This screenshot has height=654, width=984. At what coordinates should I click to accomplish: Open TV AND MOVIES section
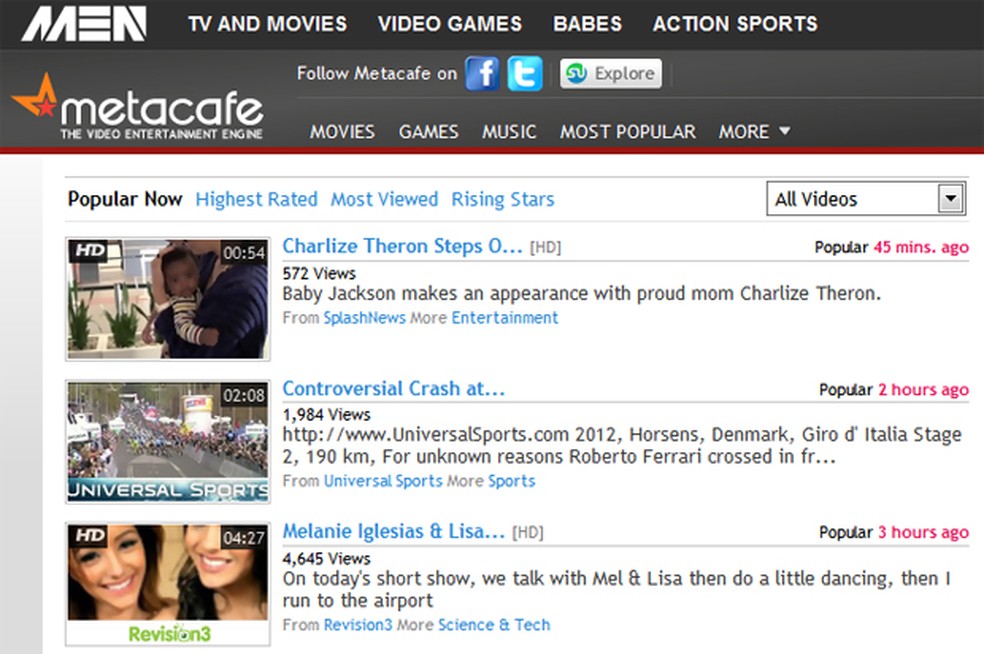point(267,24)
